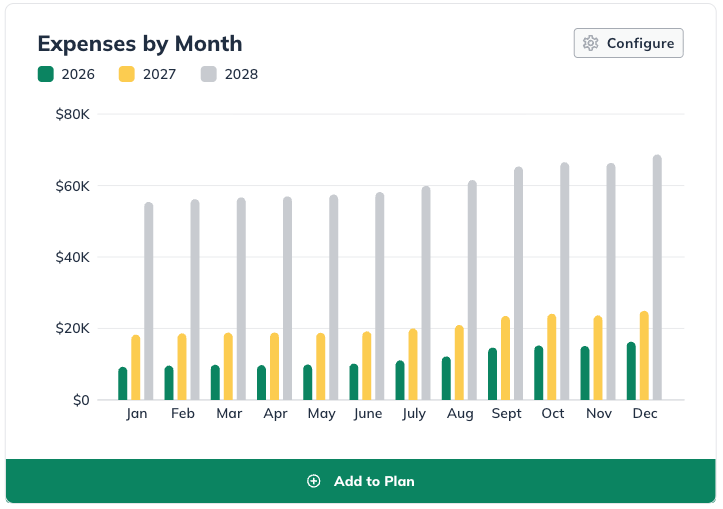Click the Dec axis label
The width and height of the screenshot is (723, 509).
(x=645, y=414)
